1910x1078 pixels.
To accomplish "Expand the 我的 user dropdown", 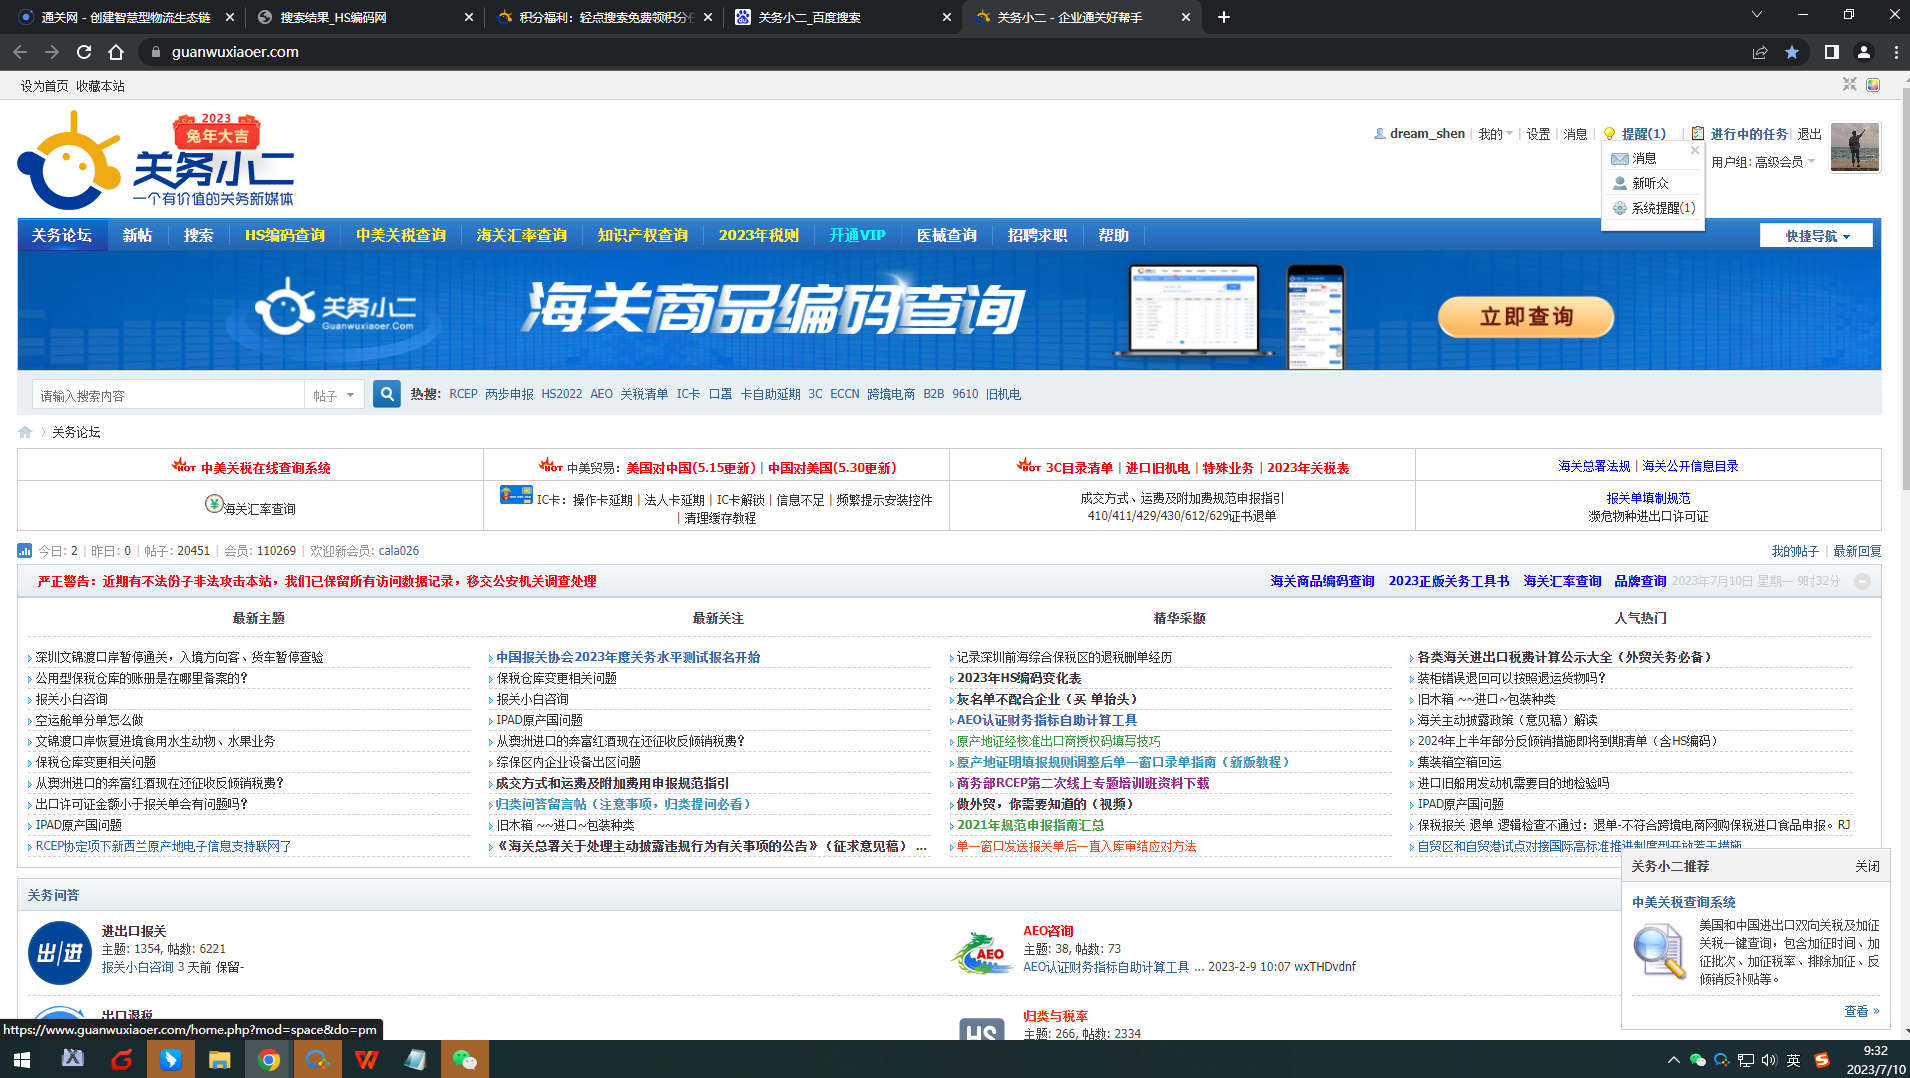I will (x=1496, y=134).
